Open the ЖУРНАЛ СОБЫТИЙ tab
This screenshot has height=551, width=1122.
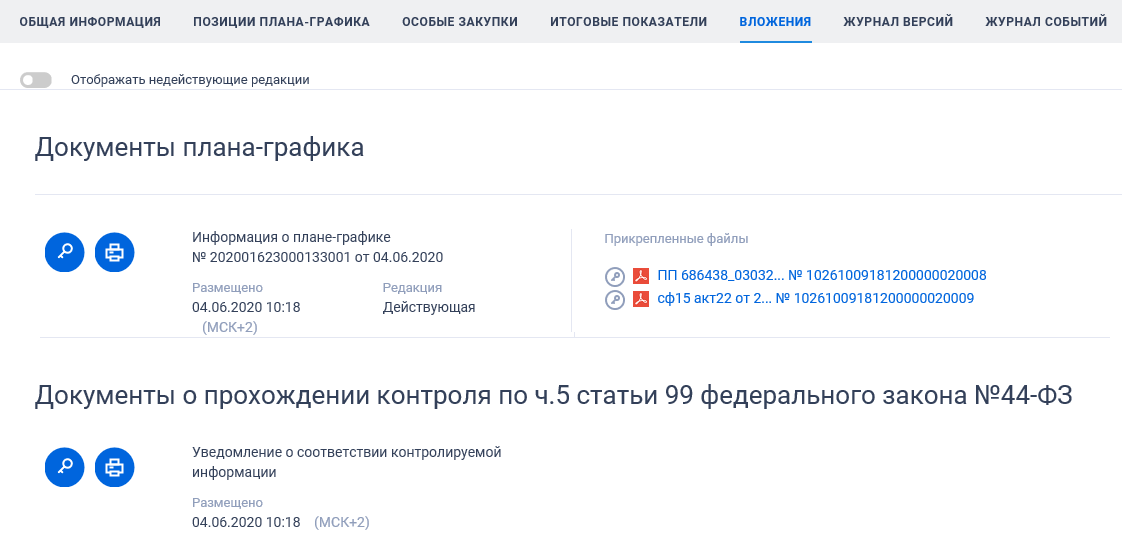pyautogui.click(x=1046, y=22)
